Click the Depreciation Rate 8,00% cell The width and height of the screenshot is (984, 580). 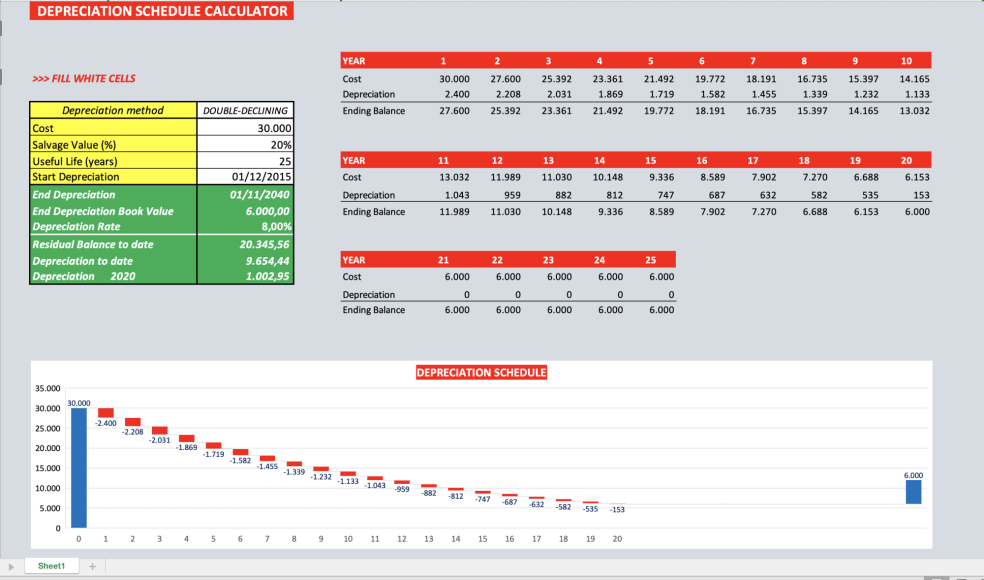point(245,227)
